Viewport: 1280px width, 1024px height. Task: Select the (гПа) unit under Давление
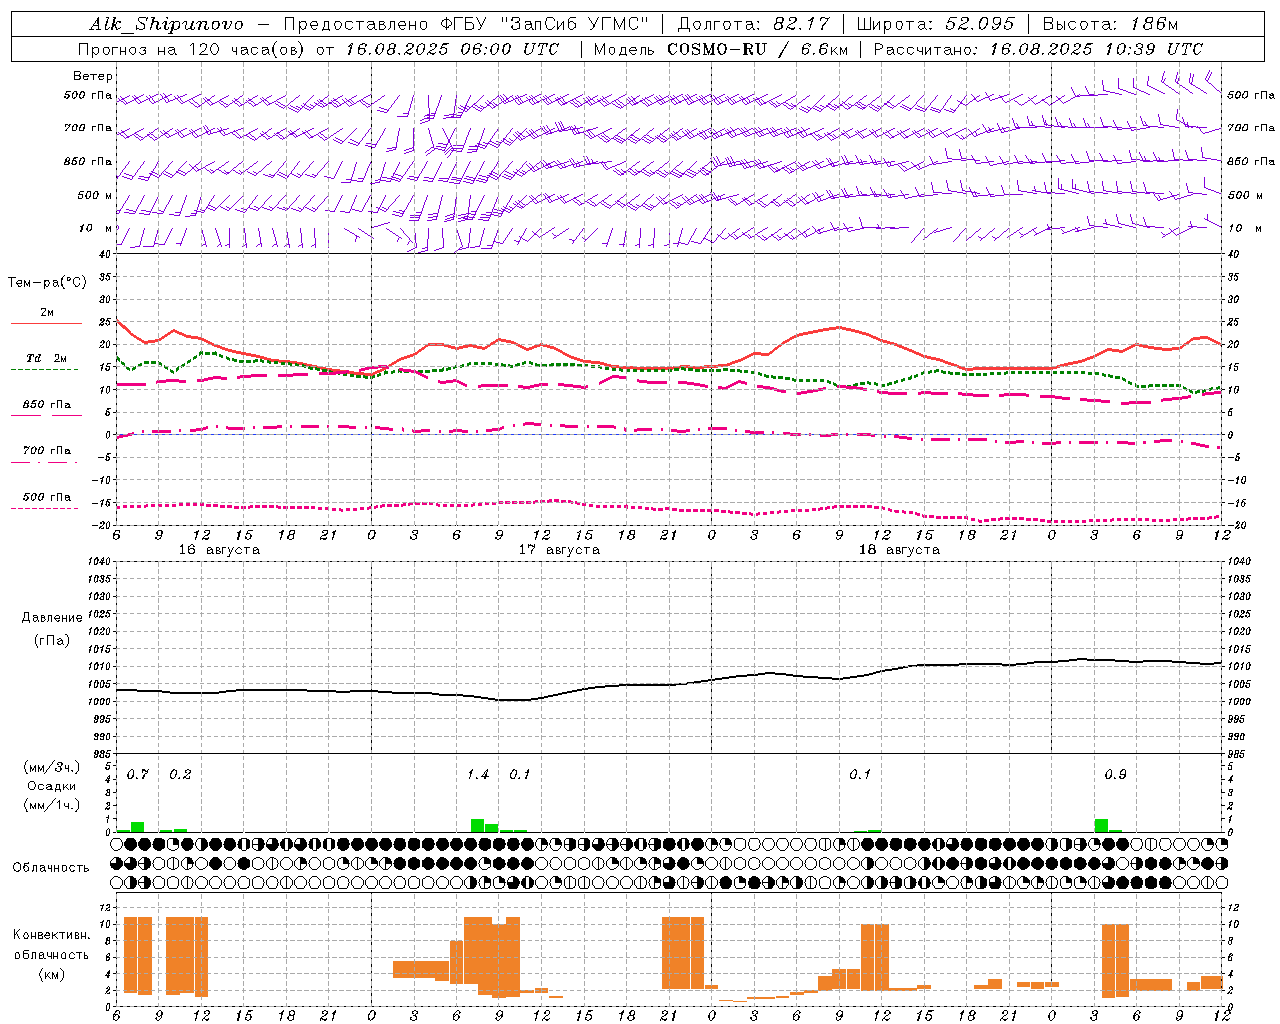coord(52,640)
